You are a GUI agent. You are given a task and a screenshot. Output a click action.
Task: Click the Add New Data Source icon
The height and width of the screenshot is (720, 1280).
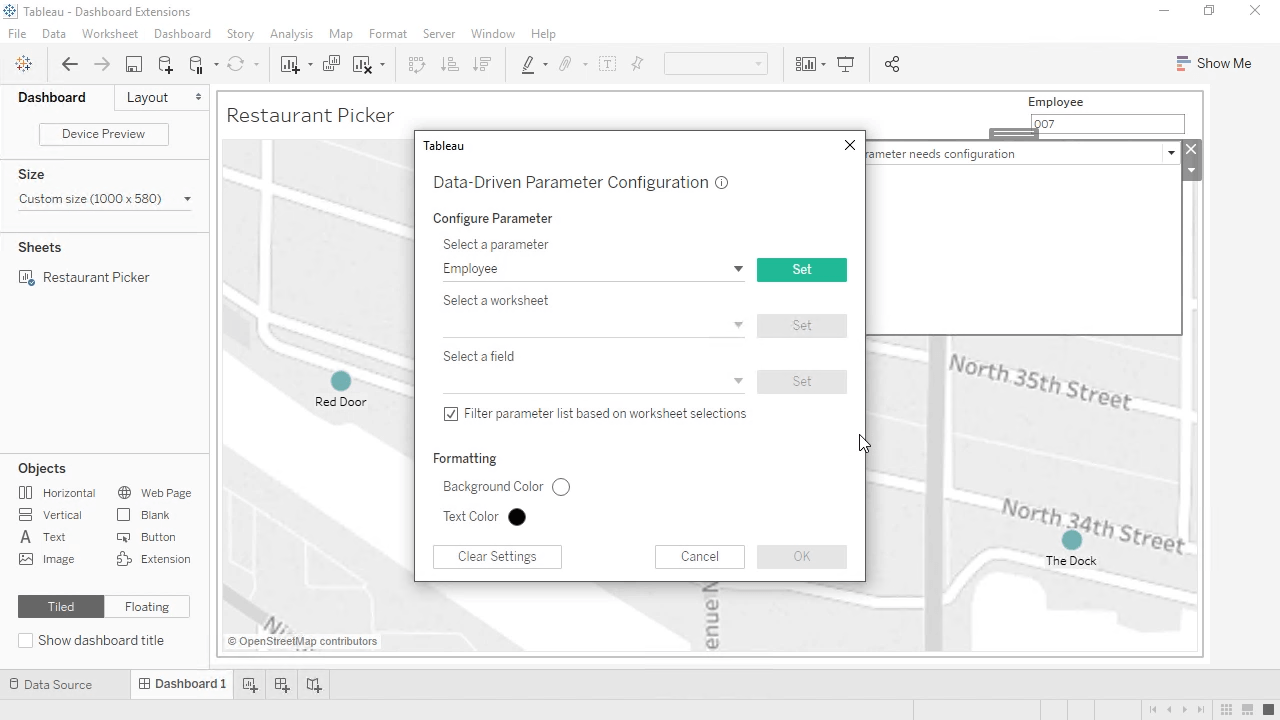(165, 64)
